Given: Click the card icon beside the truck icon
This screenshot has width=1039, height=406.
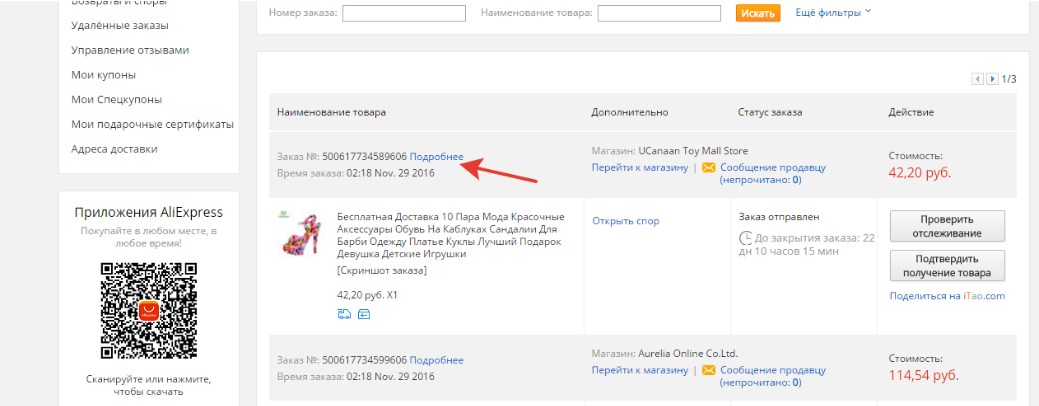Looking at the screenshot, I should (364, 314).
